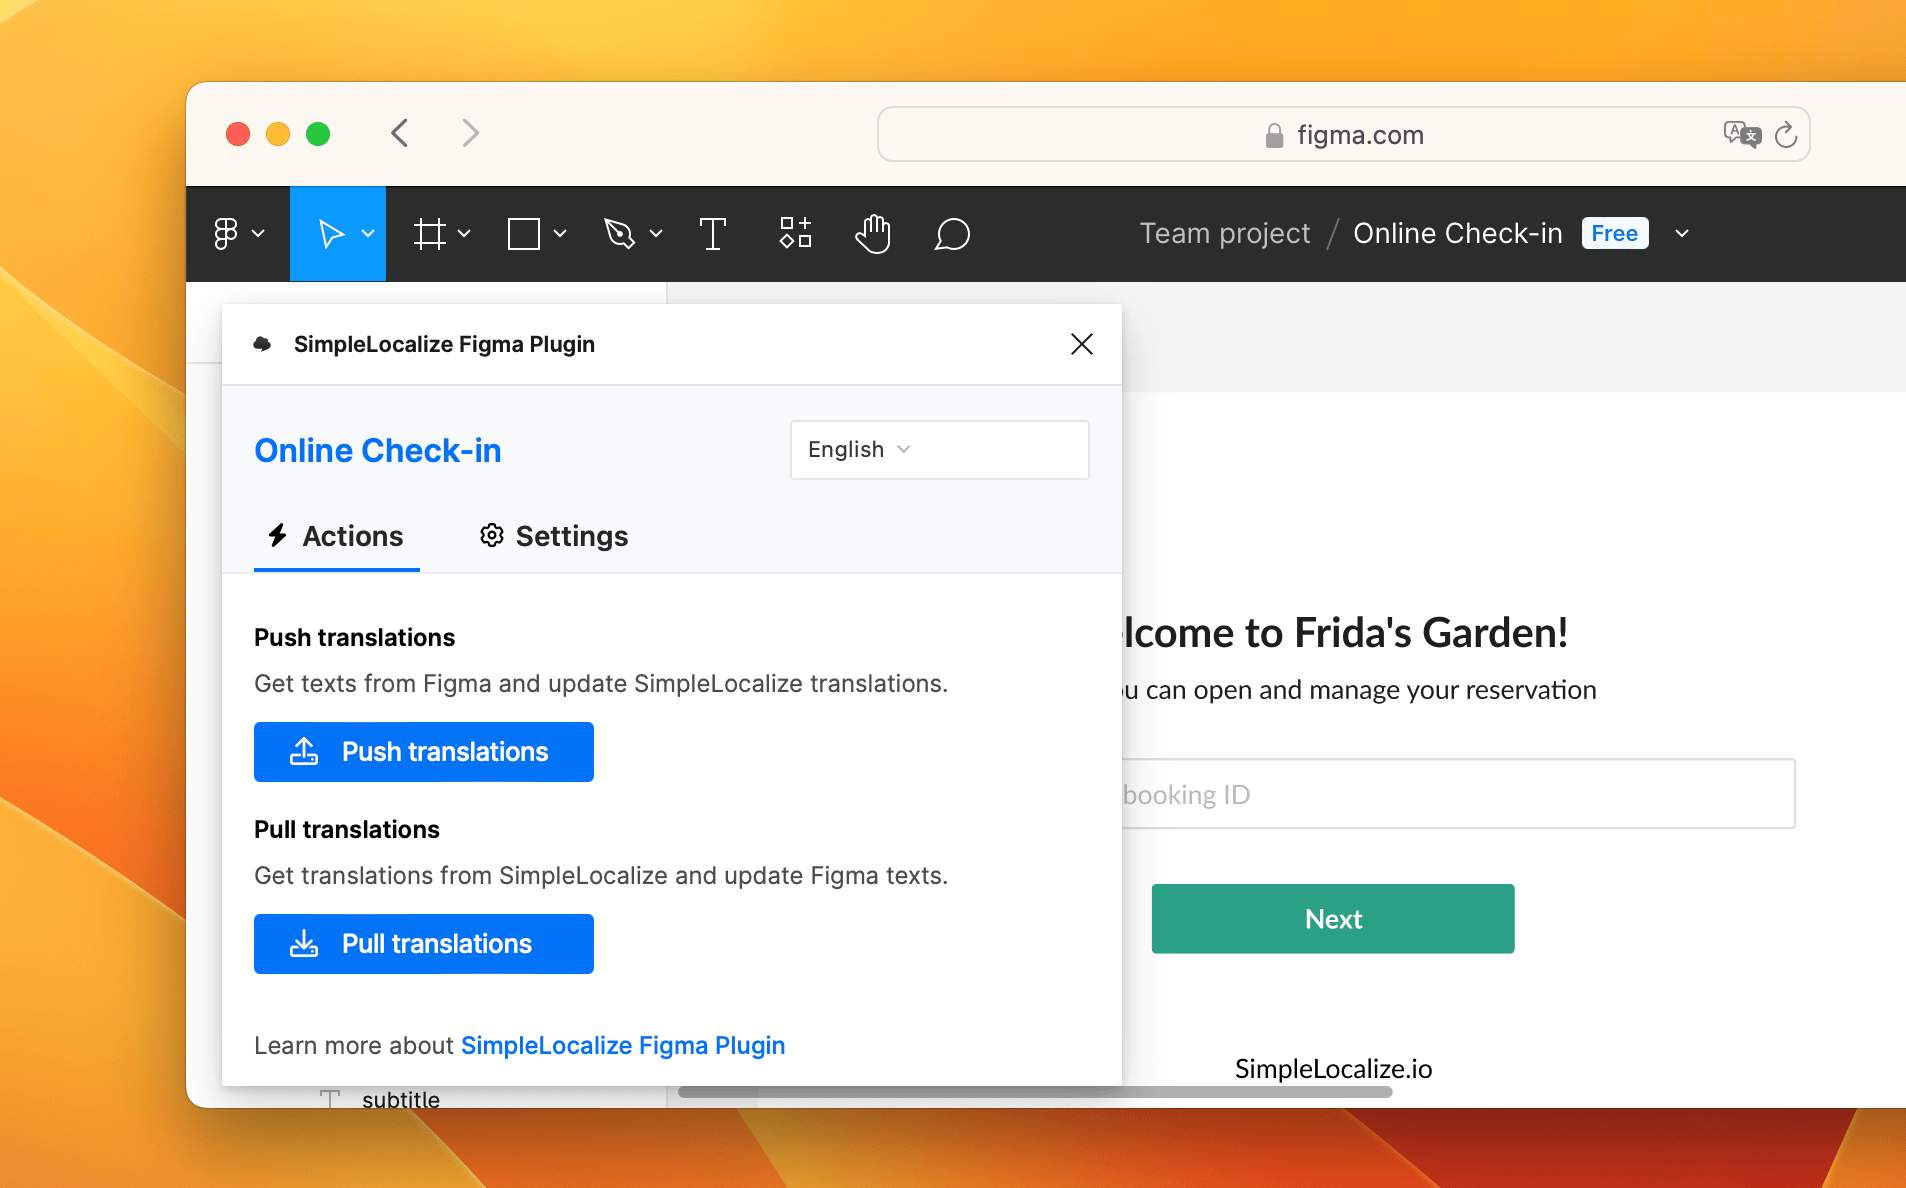Open the file options chevron beside Free
Viewport: 1906px width, 1188px height.
(1682, 234)
